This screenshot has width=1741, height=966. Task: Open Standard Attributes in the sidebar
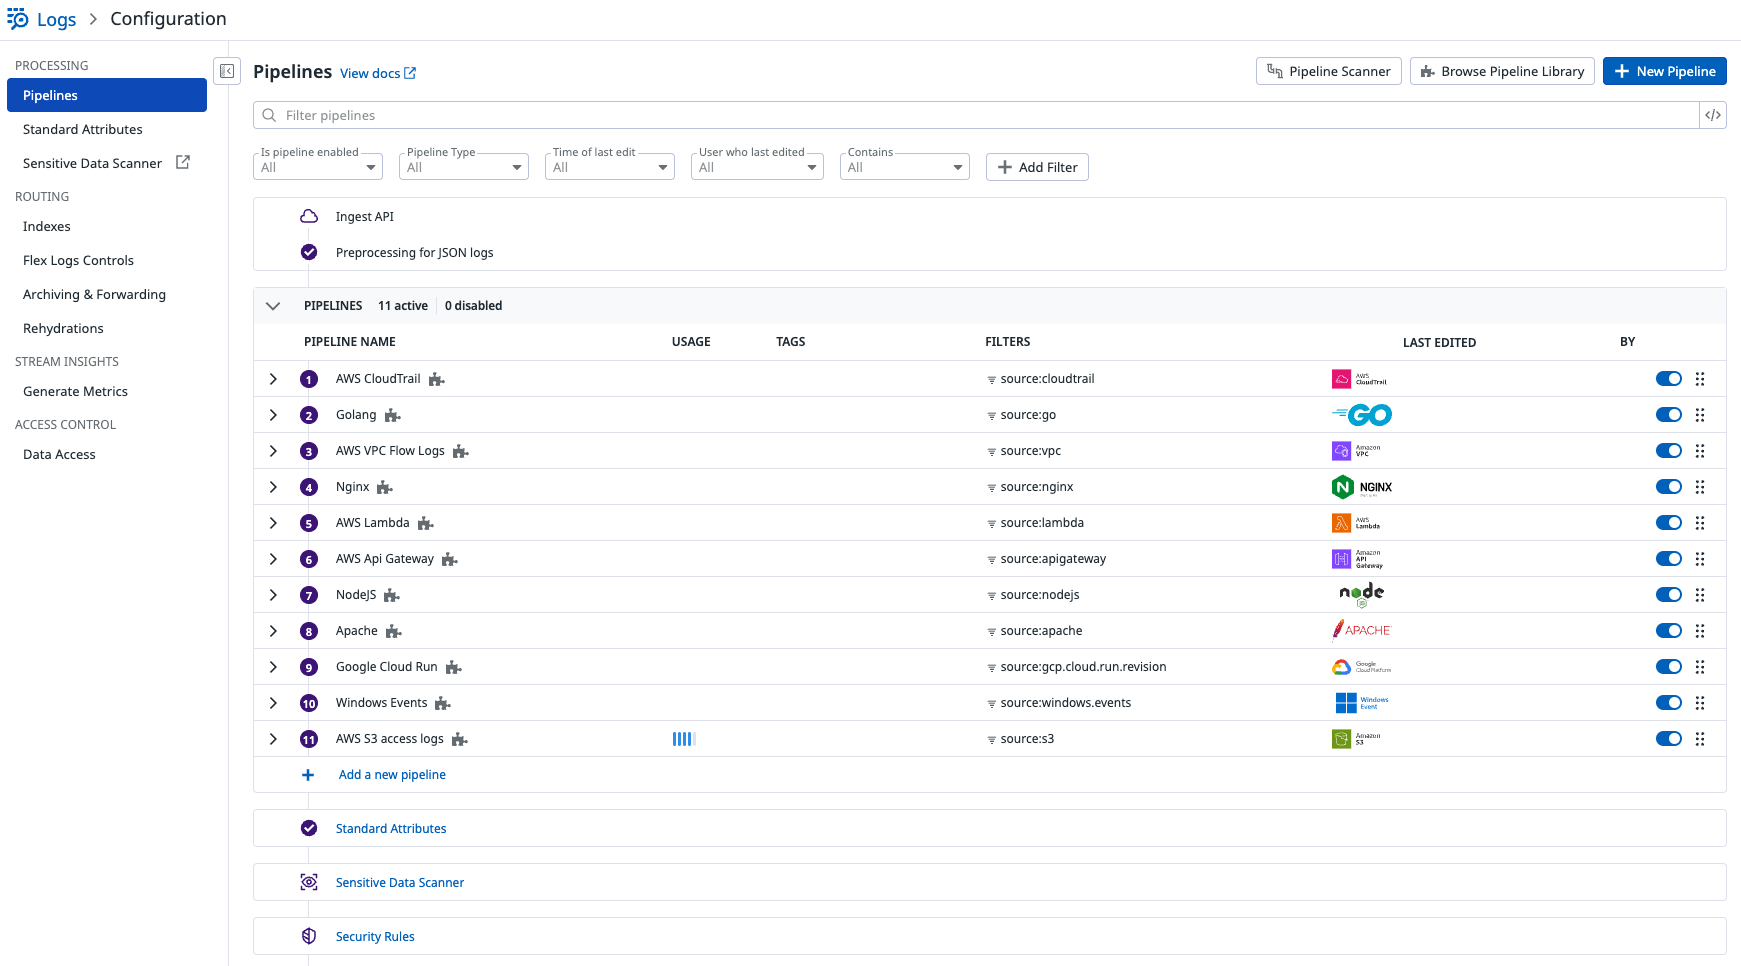[83, 129]
